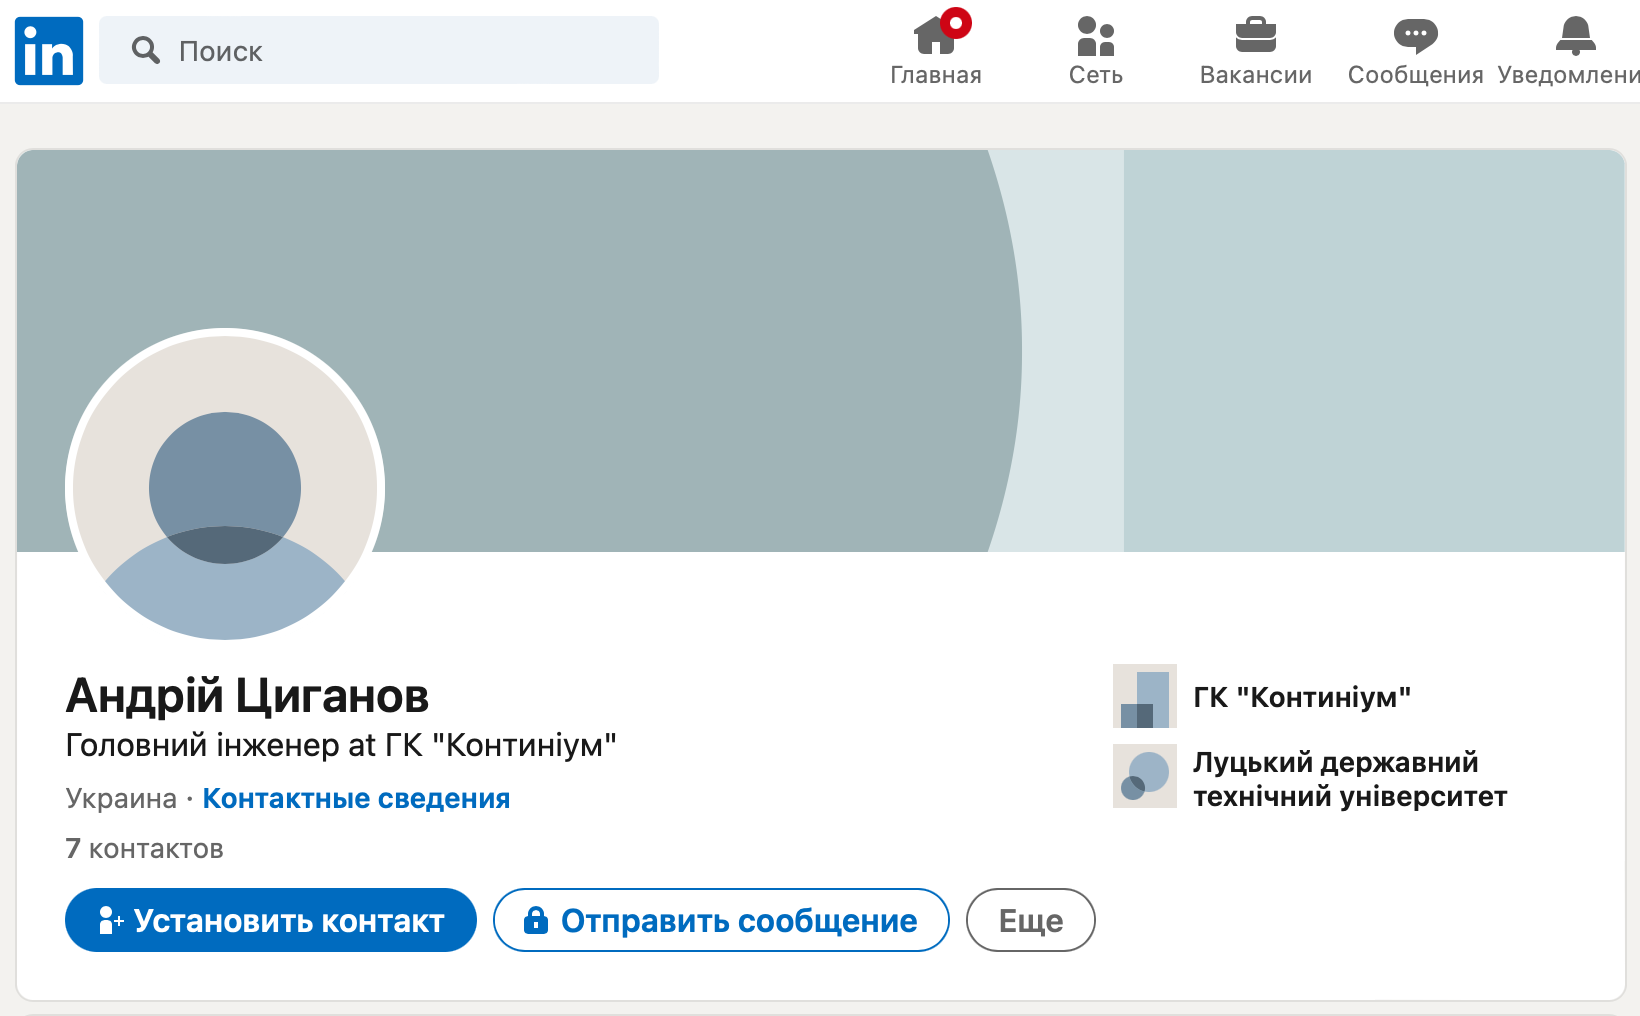The width and height of the screenshot is (1640, 1016).
Task: Open the Контактные сведения link
Action: [356, 798]
